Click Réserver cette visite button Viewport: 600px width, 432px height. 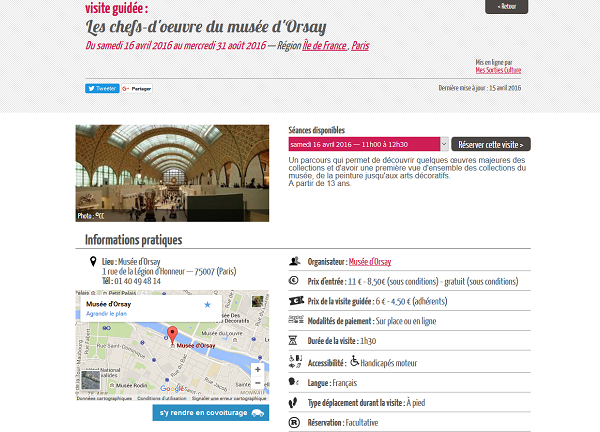491,144
